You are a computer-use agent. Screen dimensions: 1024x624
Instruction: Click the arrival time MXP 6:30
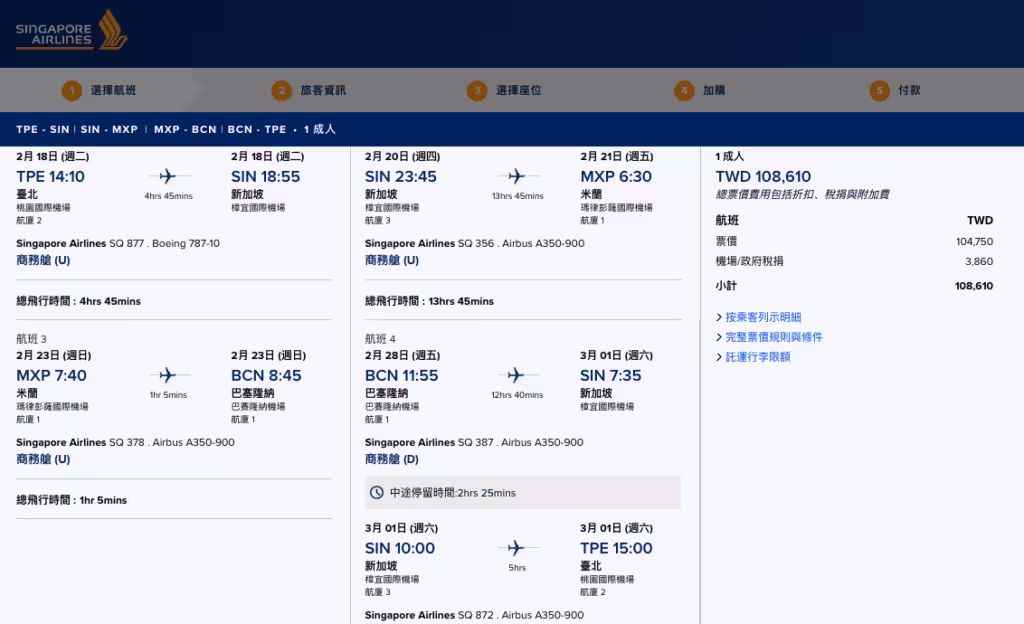pos(616,176)
